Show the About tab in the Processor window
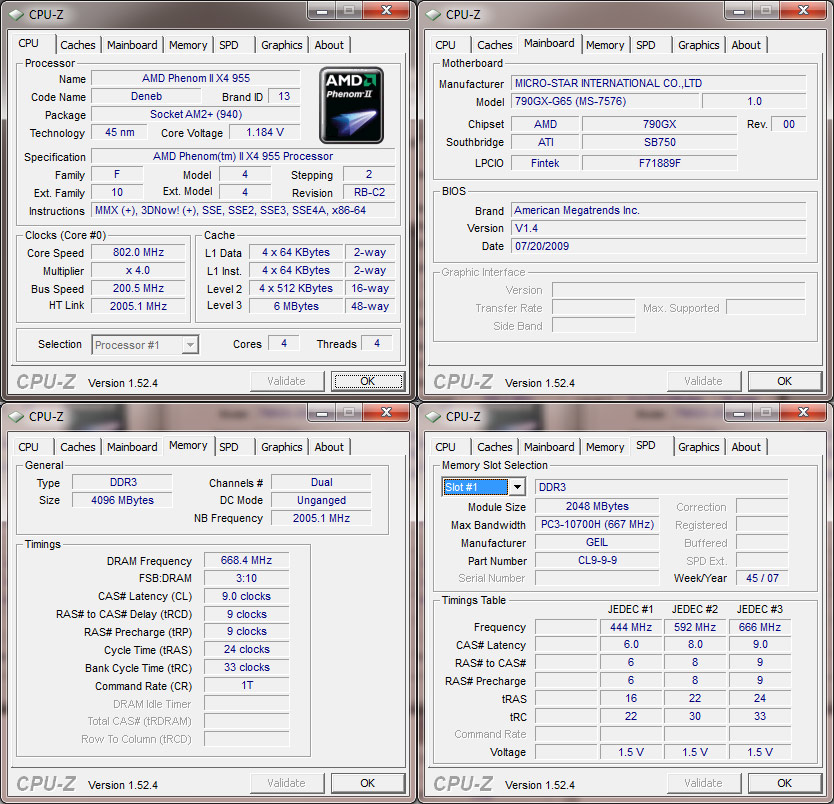 329,45
